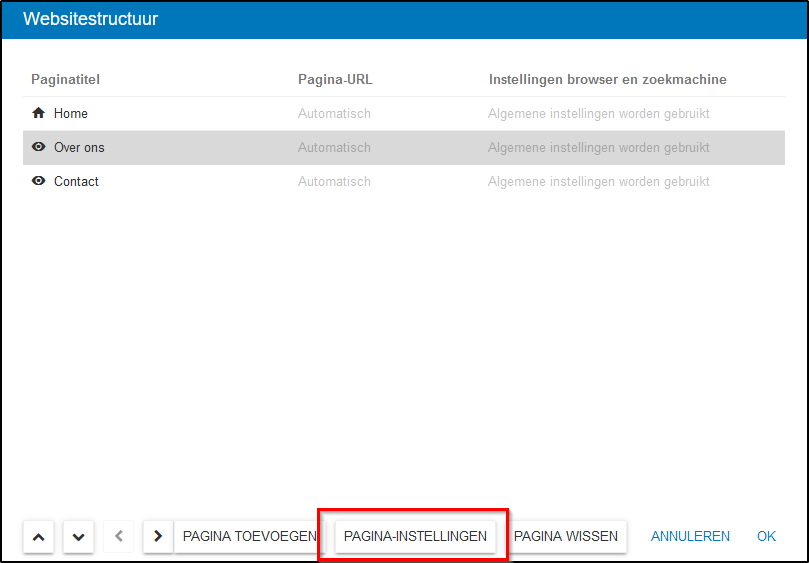Cancel the dialog with Annuleren
This screenshot has height=563, width=809.
pyautogui.click(x=690, y=537)
